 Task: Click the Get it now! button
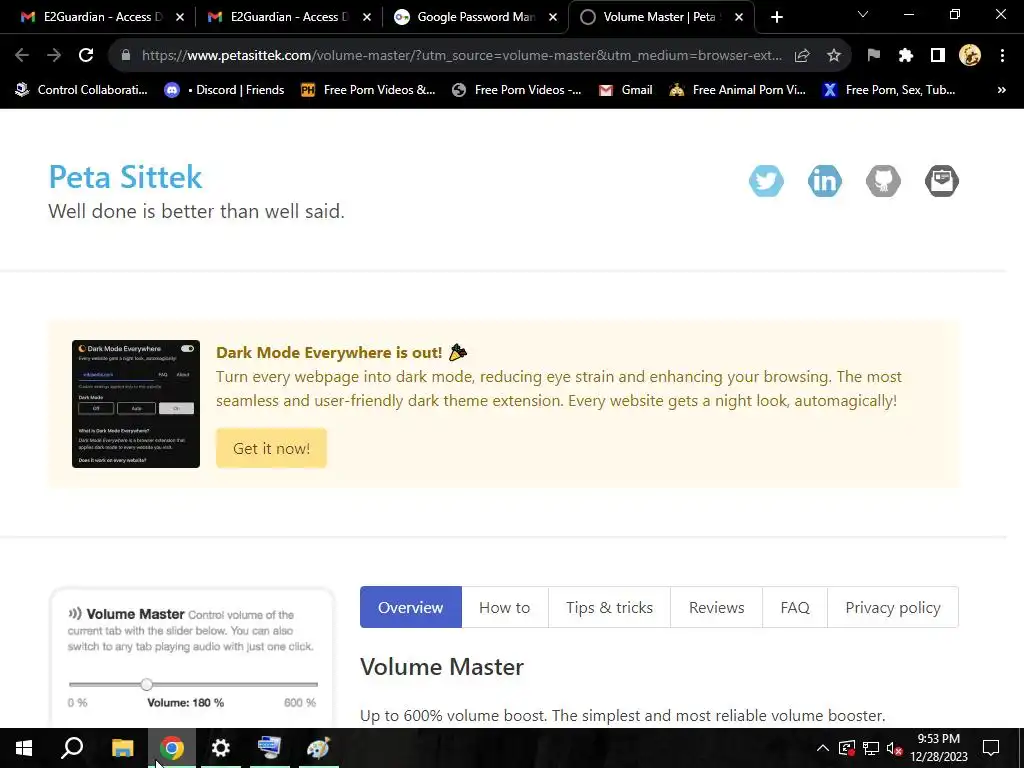[271, 448]
